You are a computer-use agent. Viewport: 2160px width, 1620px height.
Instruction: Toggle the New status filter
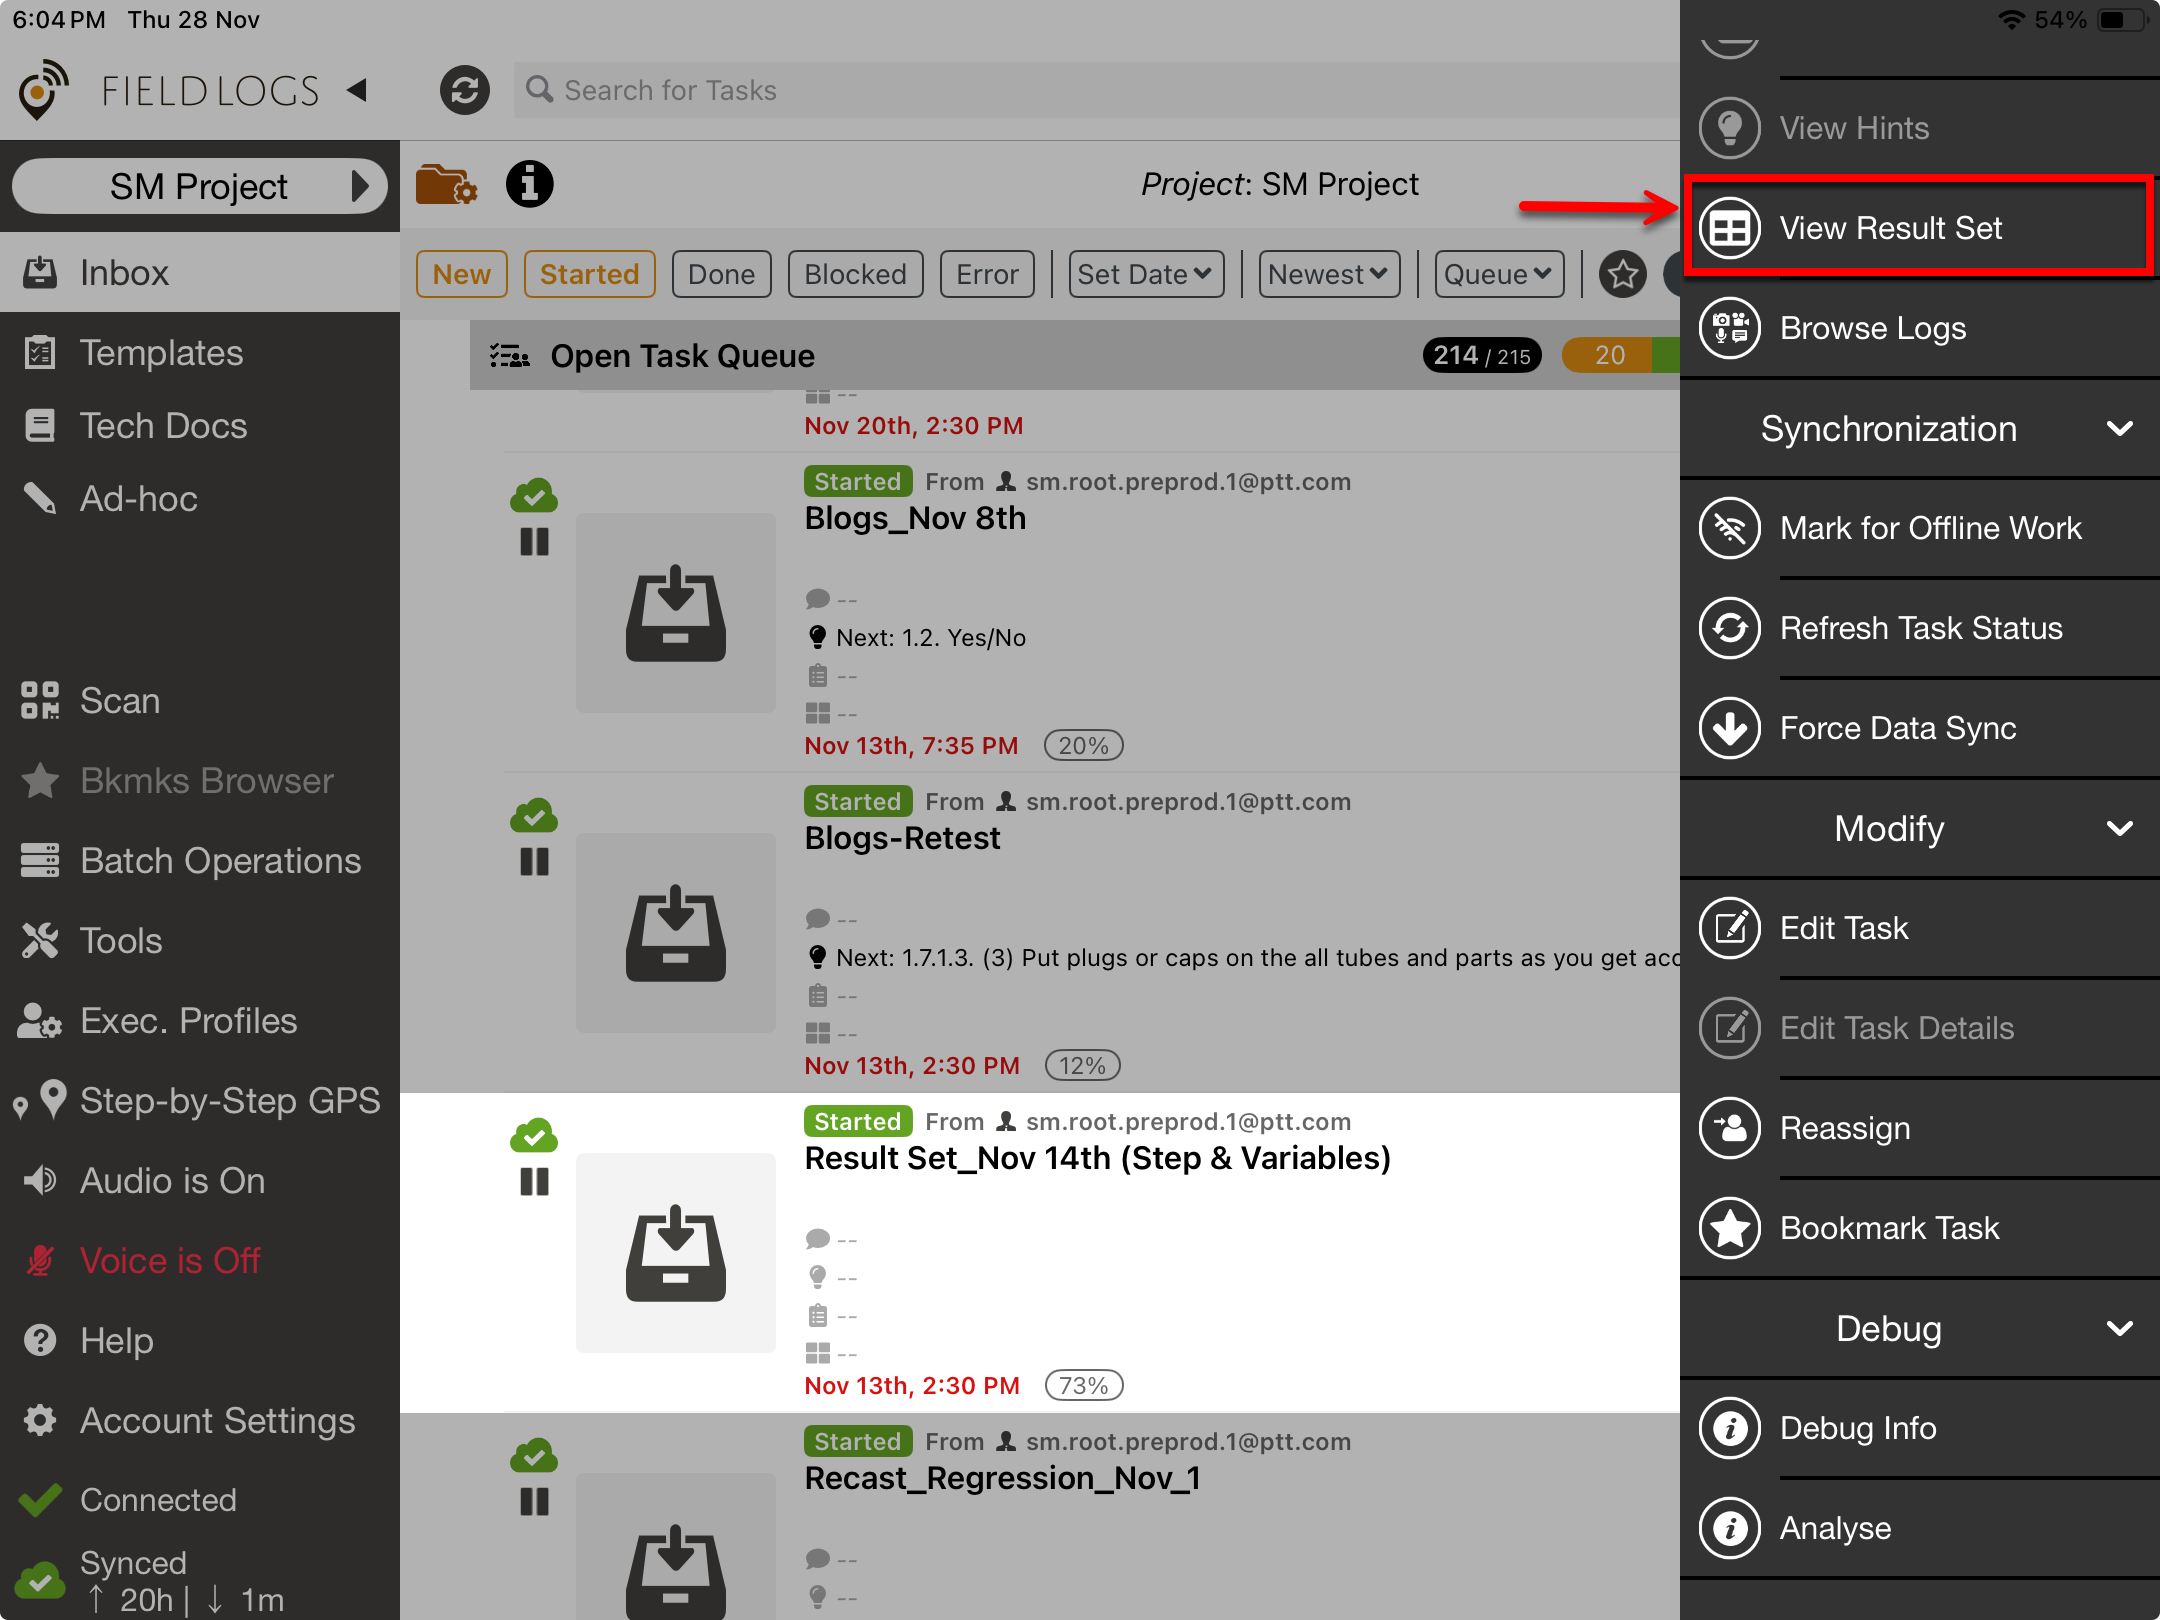coord(461,274)
